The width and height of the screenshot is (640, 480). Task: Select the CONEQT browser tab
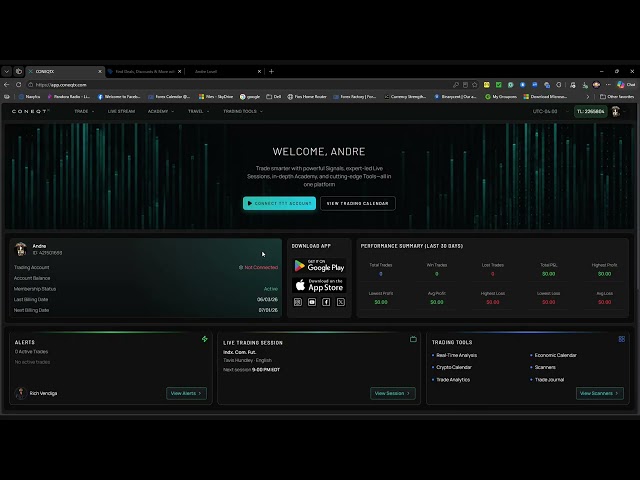point(64,71)
